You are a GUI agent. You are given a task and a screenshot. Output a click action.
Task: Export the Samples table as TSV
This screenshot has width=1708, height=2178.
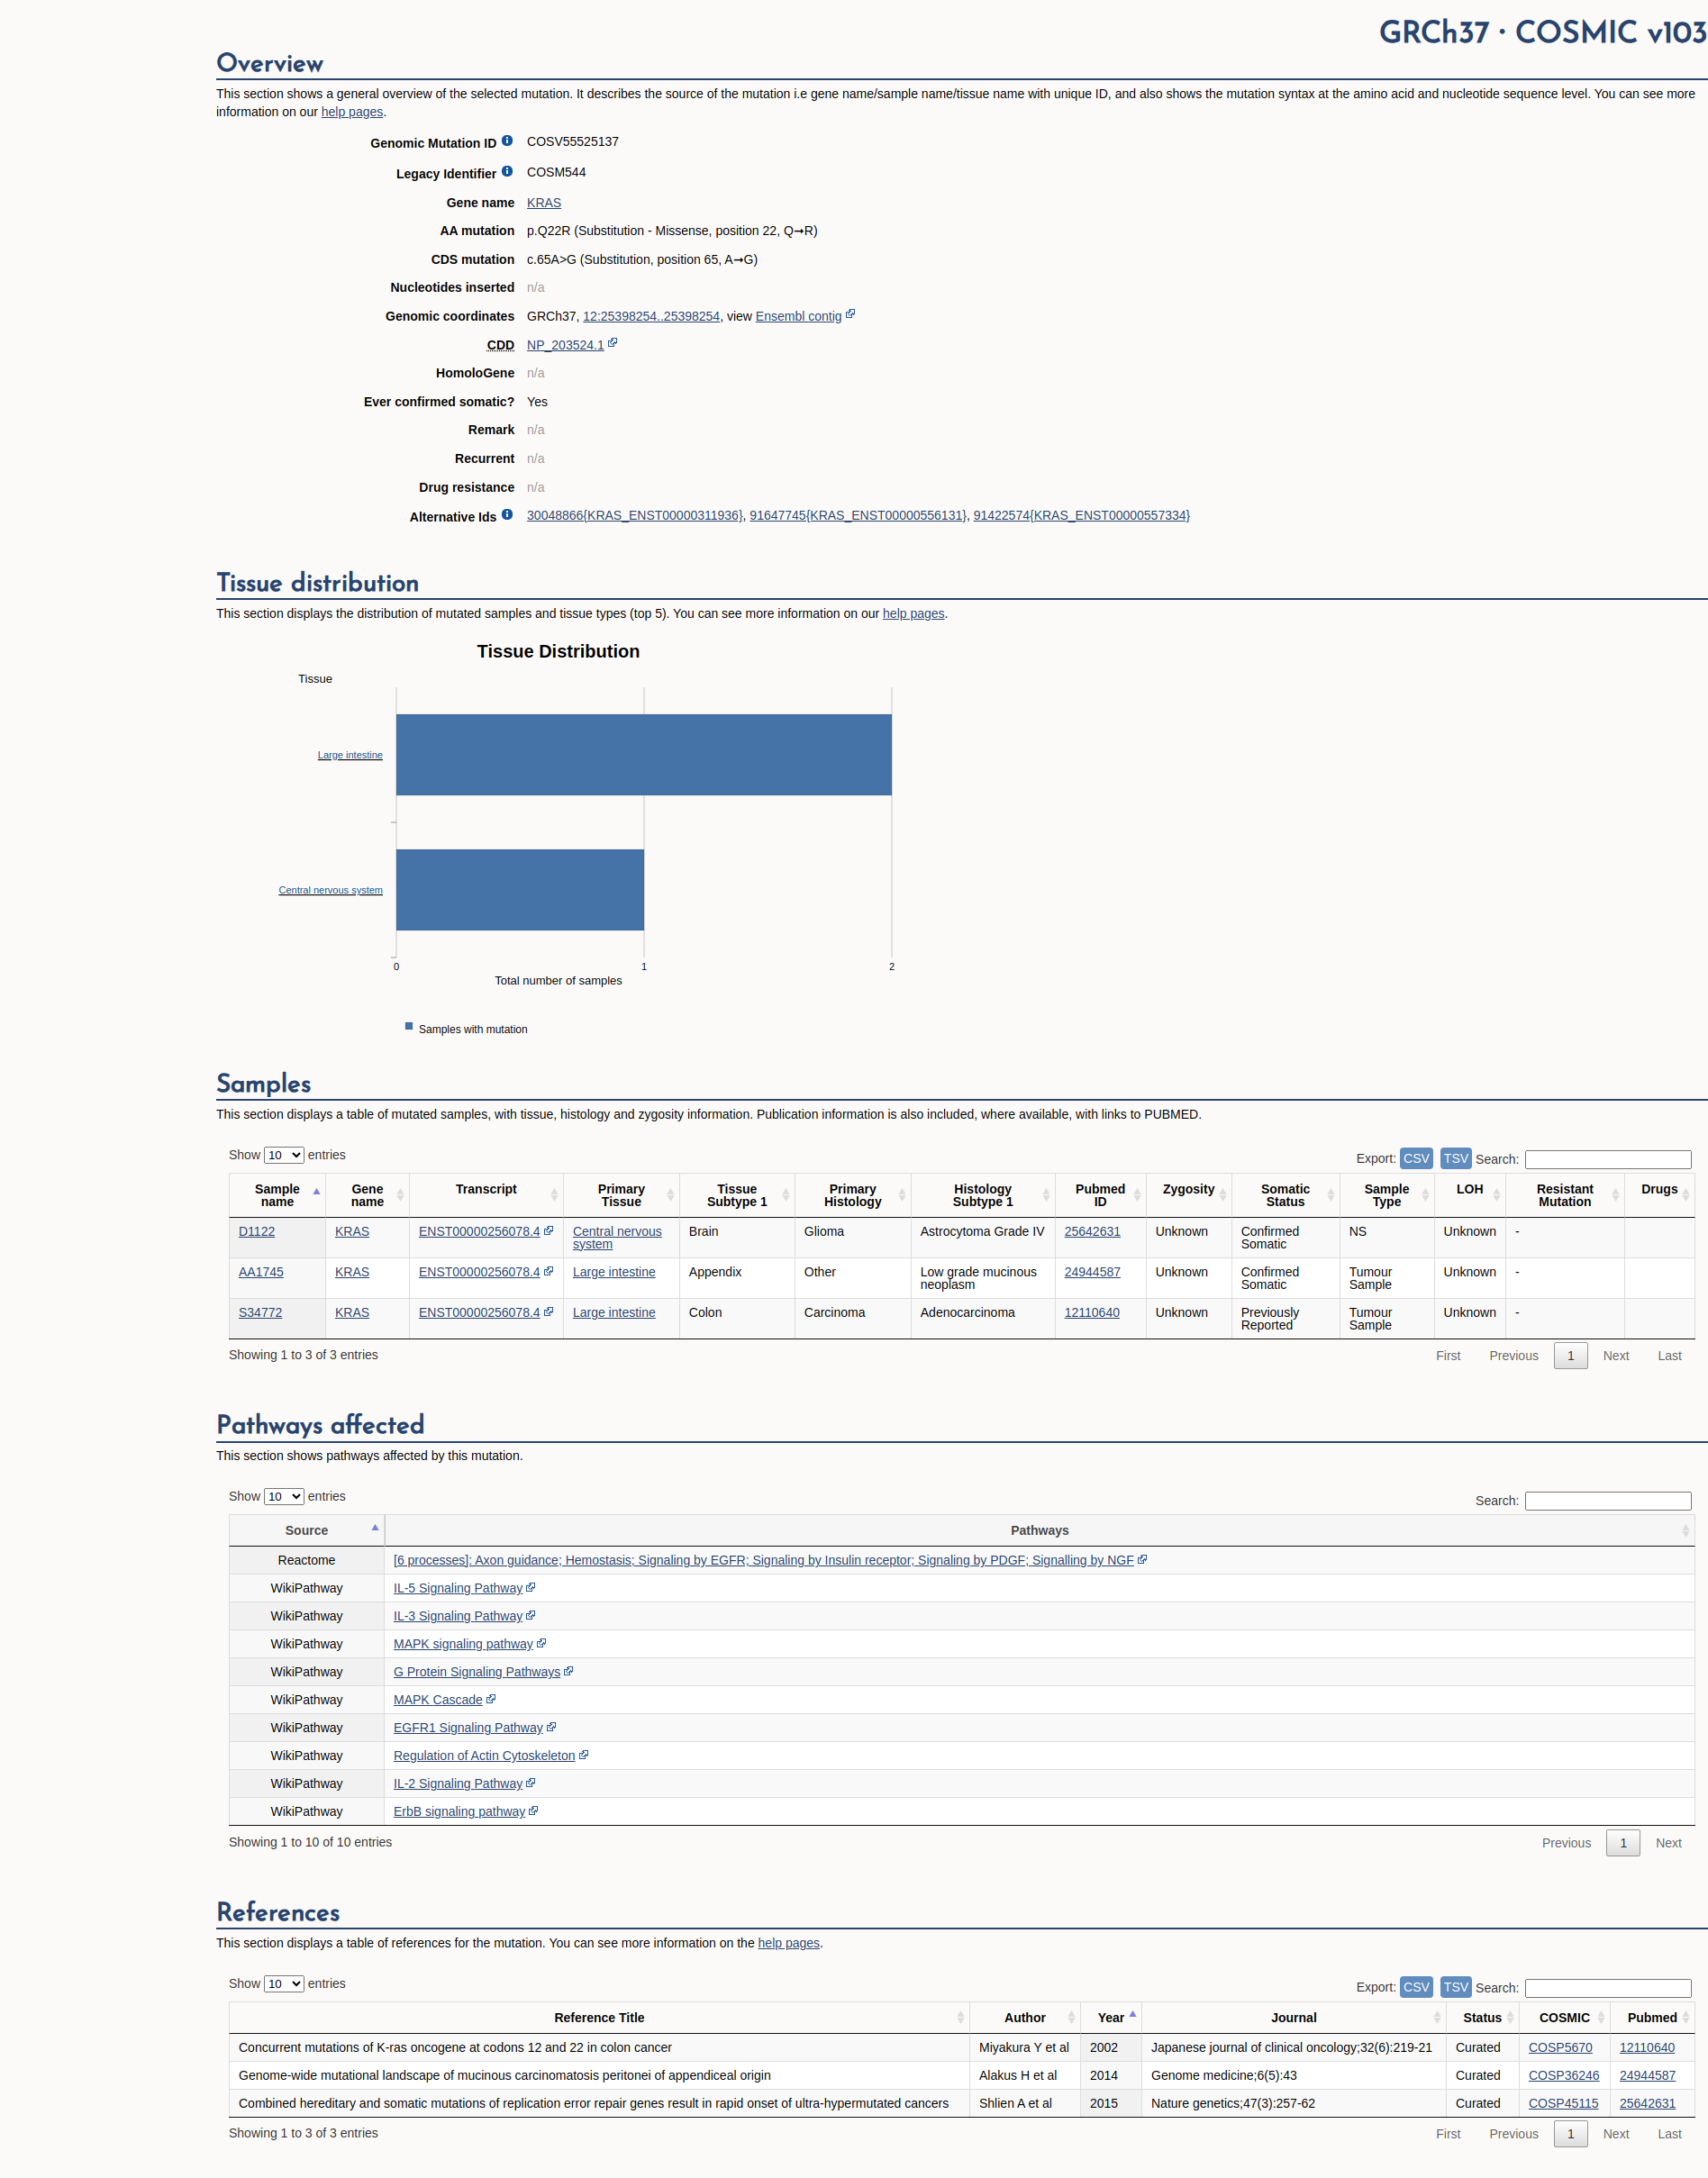pyautogui.click(x=1456, y=1158)
